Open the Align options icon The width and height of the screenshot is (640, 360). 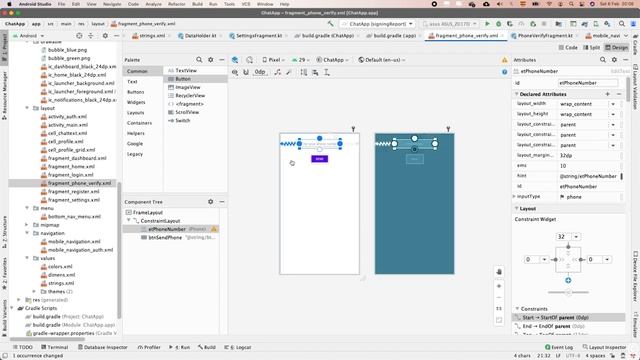[x=315, y=72]
